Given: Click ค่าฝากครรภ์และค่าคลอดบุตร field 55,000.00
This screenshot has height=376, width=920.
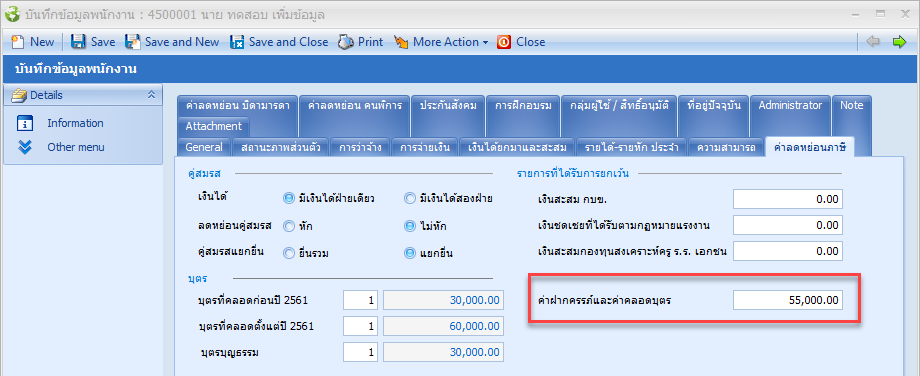Looking at the screenshot, I should pyautogui.click(x=787, y=300).
